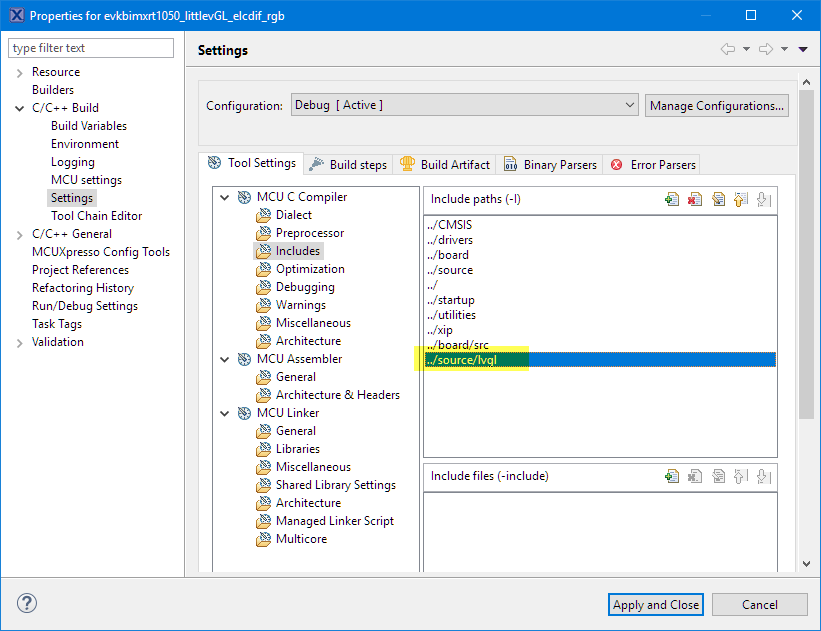The height and width of the screenshot is (631, 821).
Task: Click the Edit include path icon
Action: 718,199
